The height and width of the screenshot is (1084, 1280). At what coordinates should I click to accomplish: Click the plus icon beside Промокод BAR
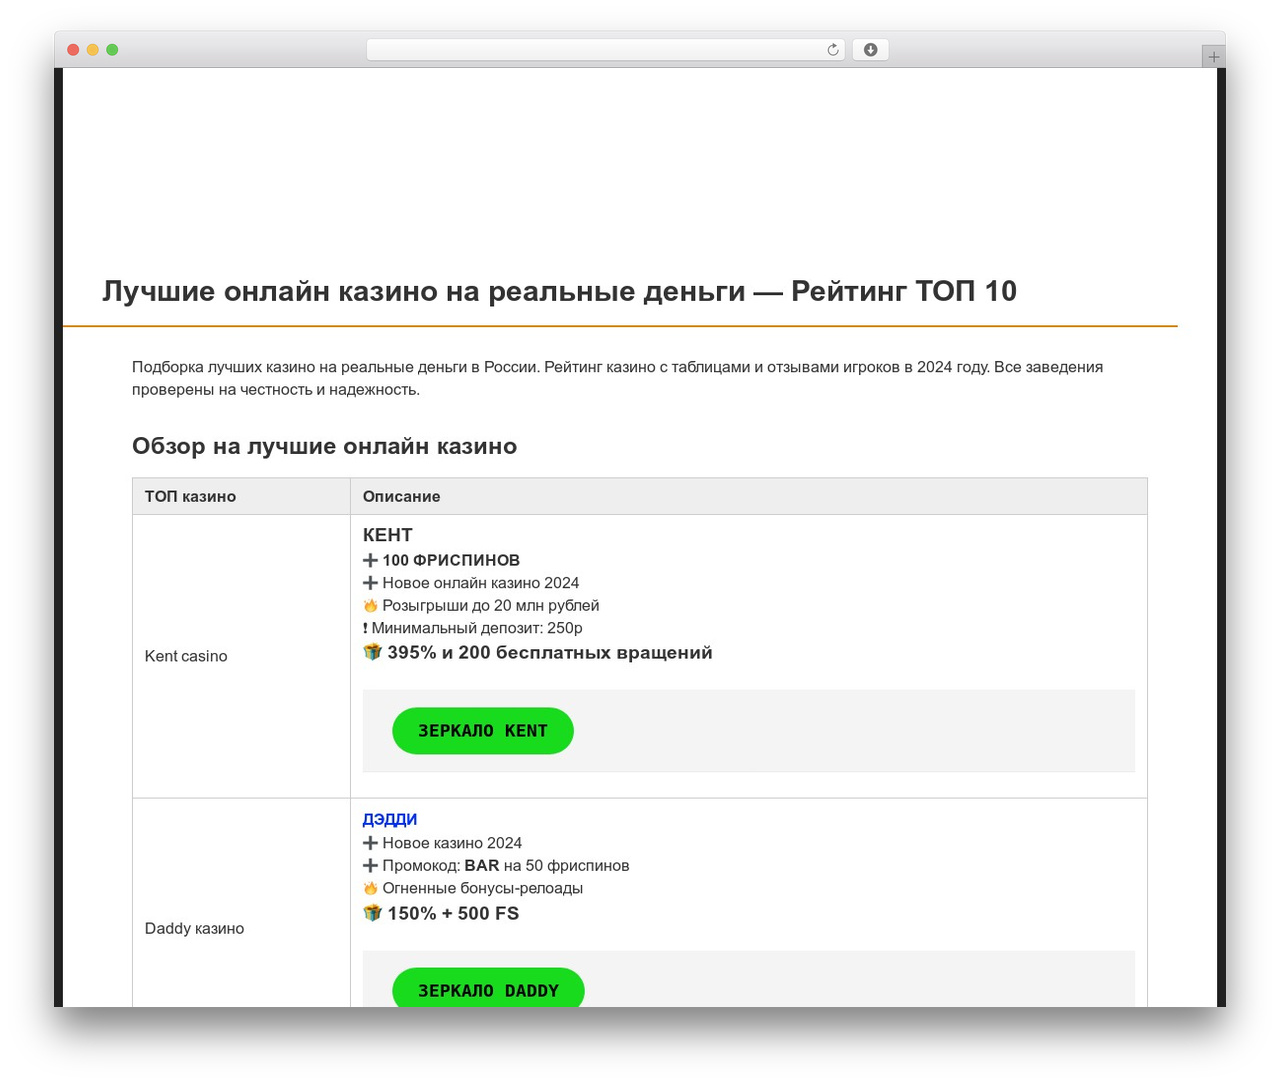click(x=370, y=866)
